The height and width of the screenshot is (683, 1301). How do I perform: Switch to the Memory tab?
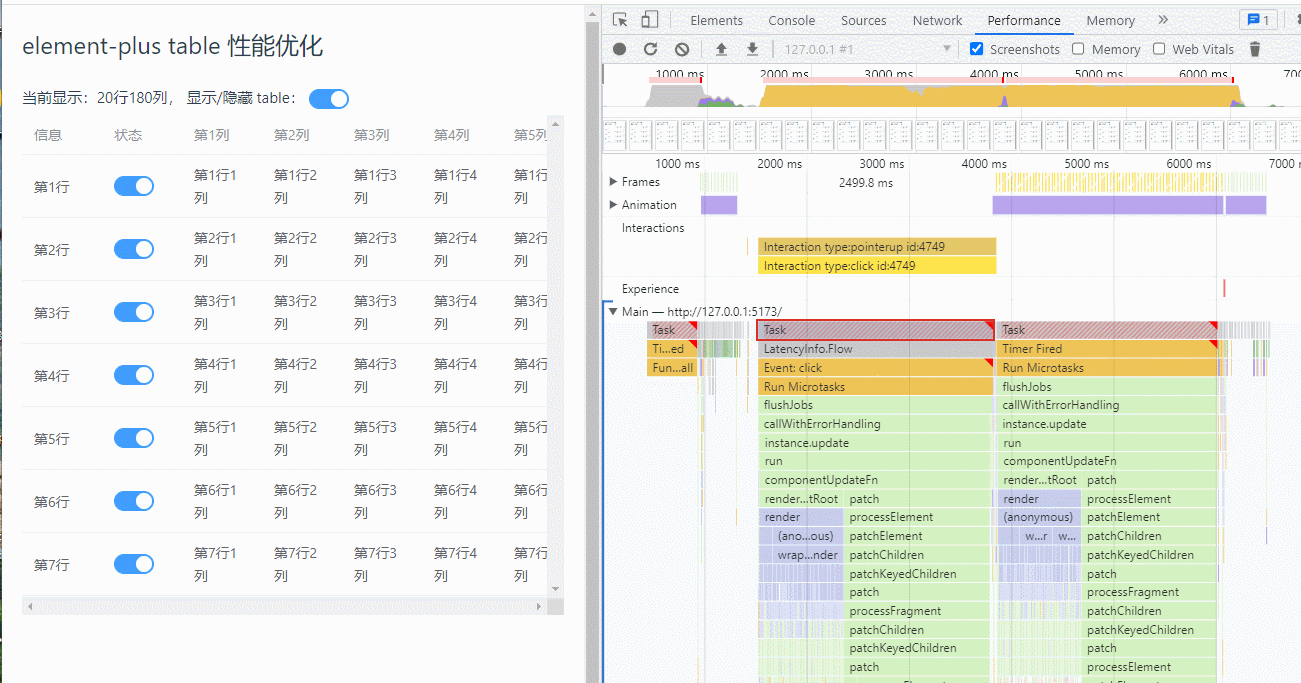click(x=1110, y=20)
